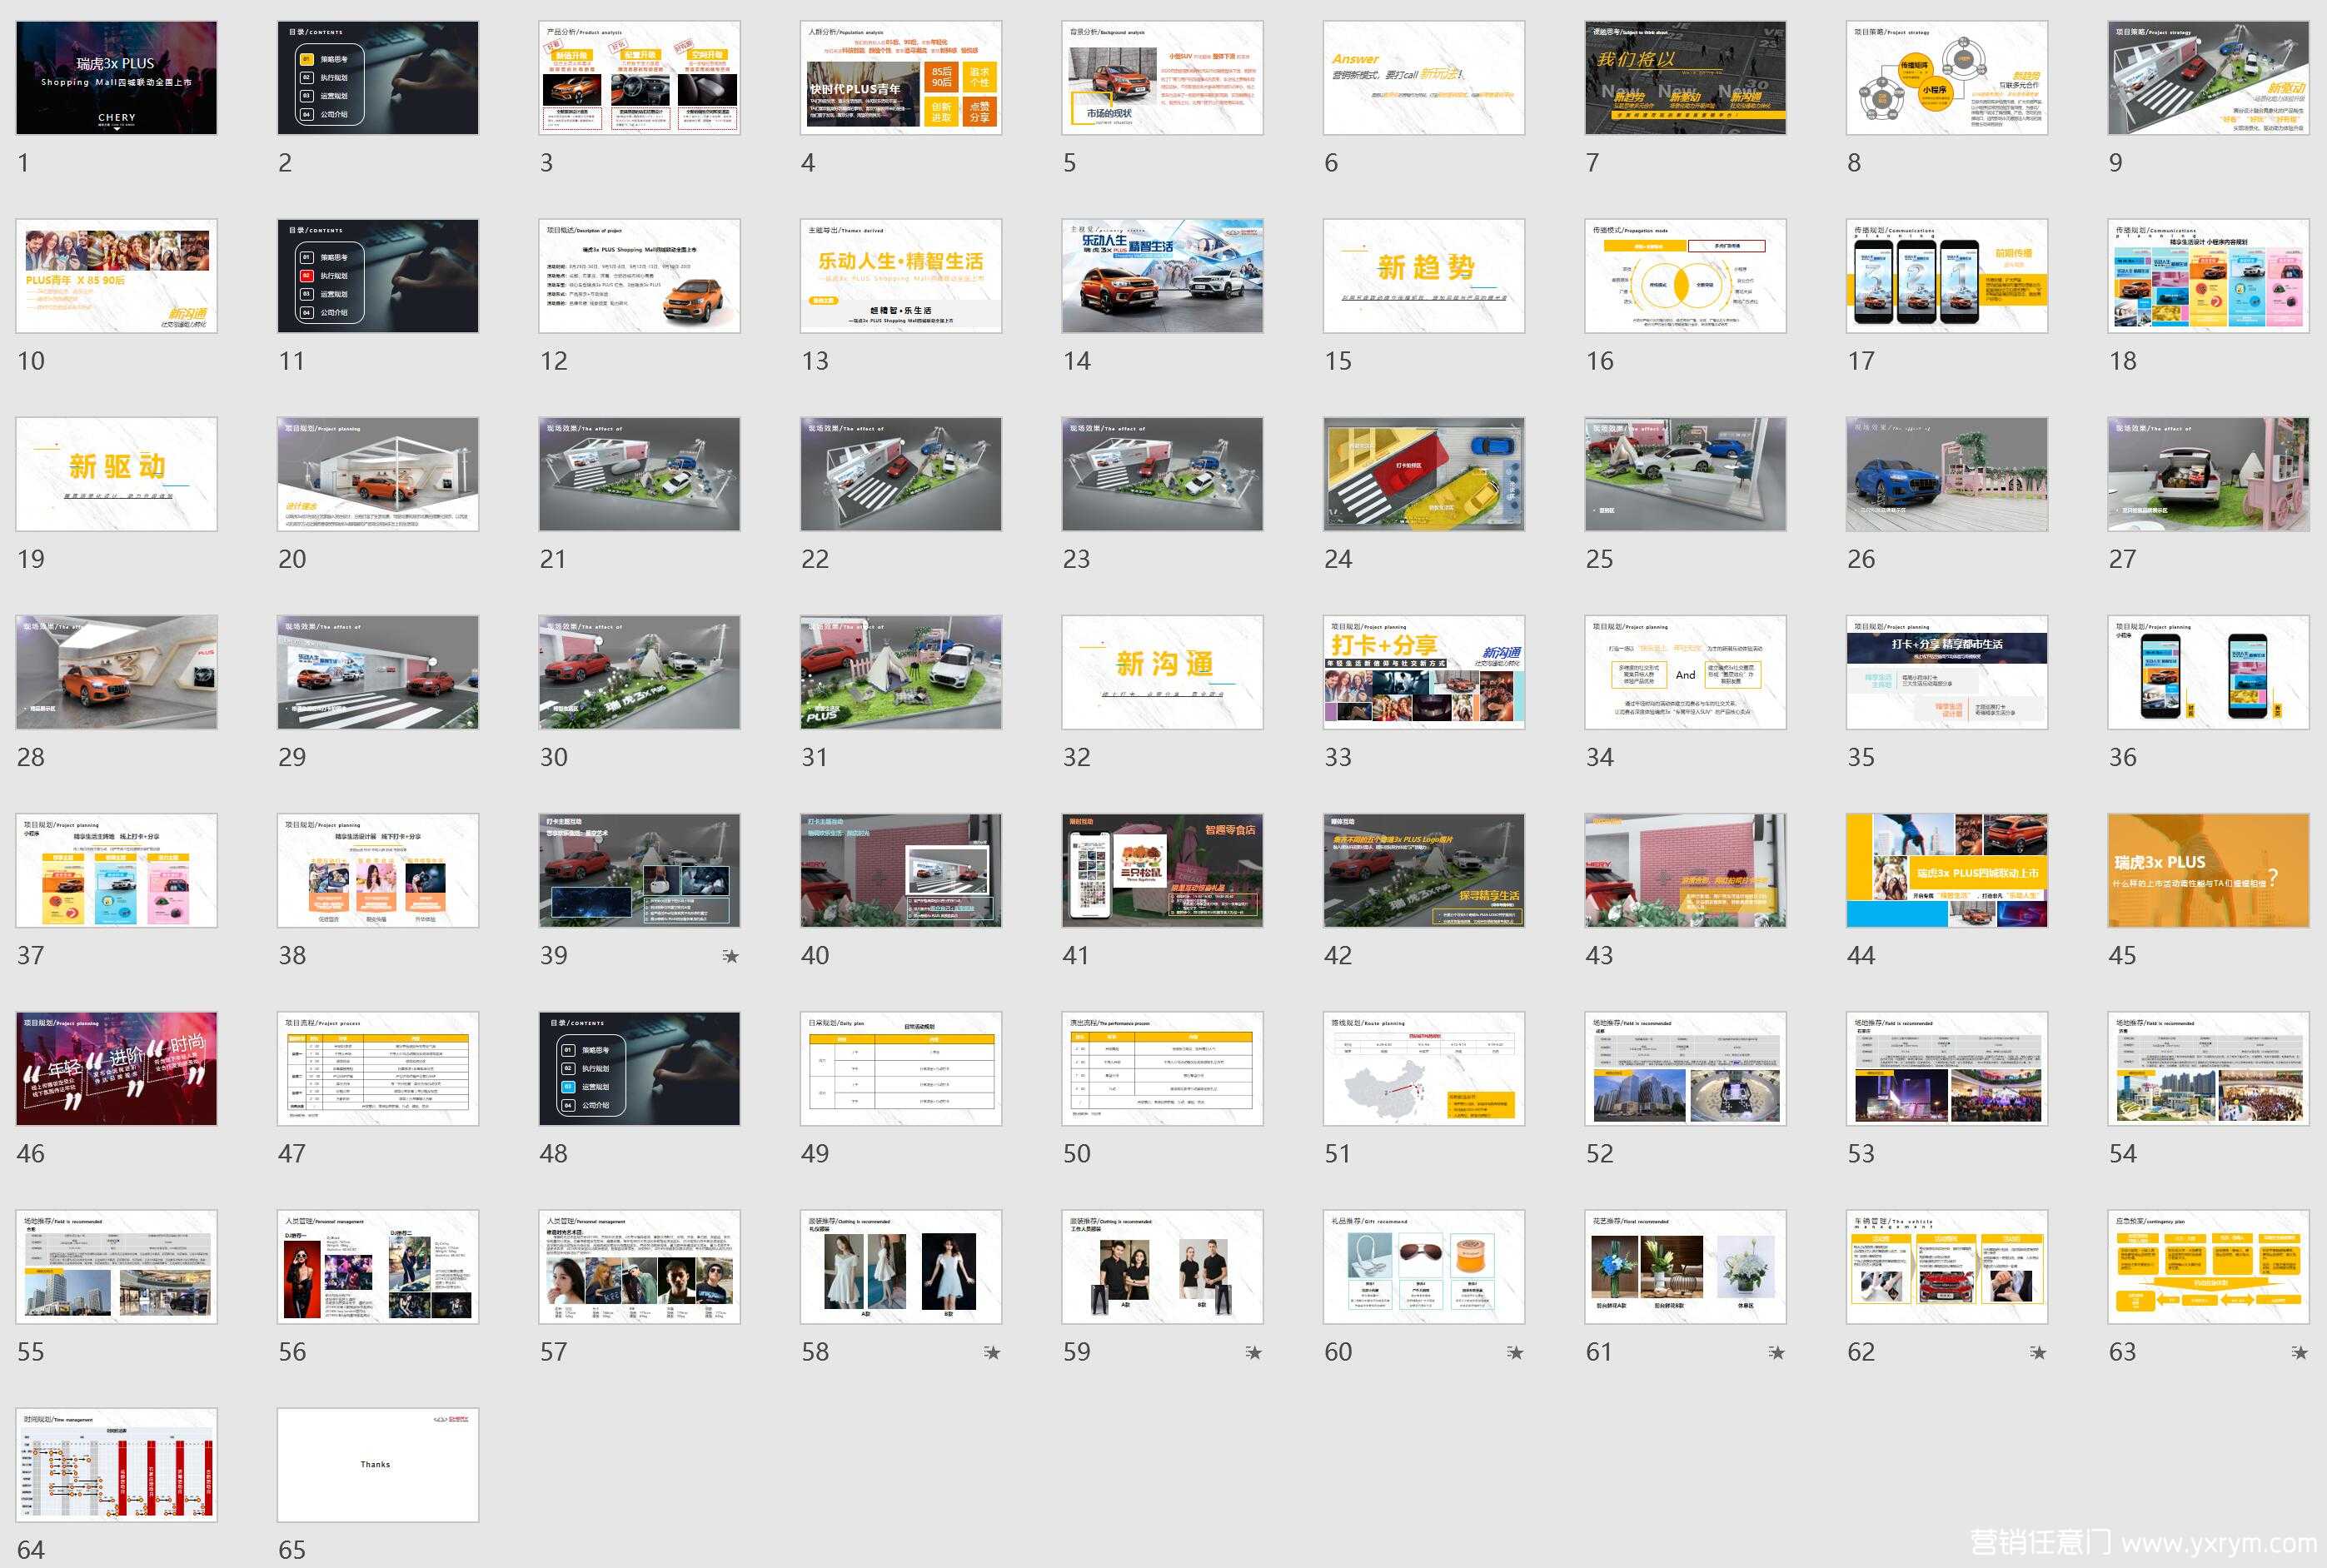Viewport: 2327px width, 1568px height.
Task: Select slide 44 瑞虎3x PLUS四城联动上市 collage
Action: (1947, 870)
